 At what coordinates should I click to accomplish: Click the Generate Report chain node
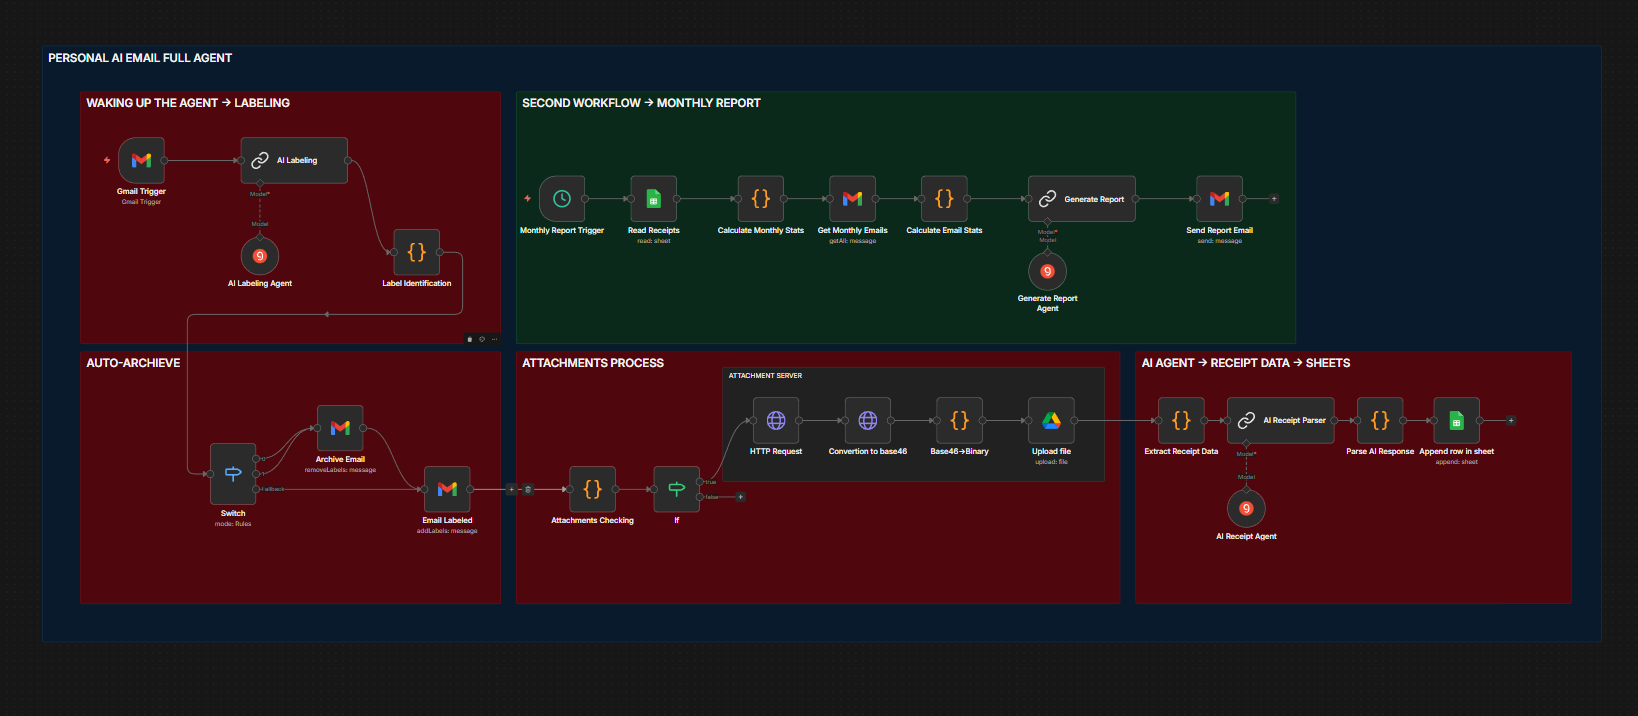click(1082, 199)
